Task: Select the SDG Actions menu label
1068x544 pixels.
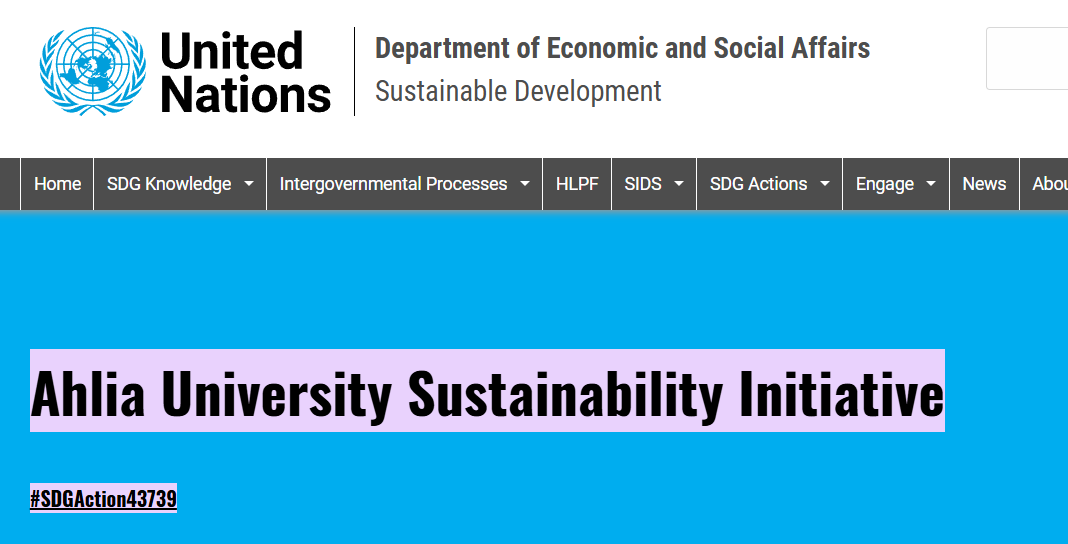Action: click(x=758, y=184)
